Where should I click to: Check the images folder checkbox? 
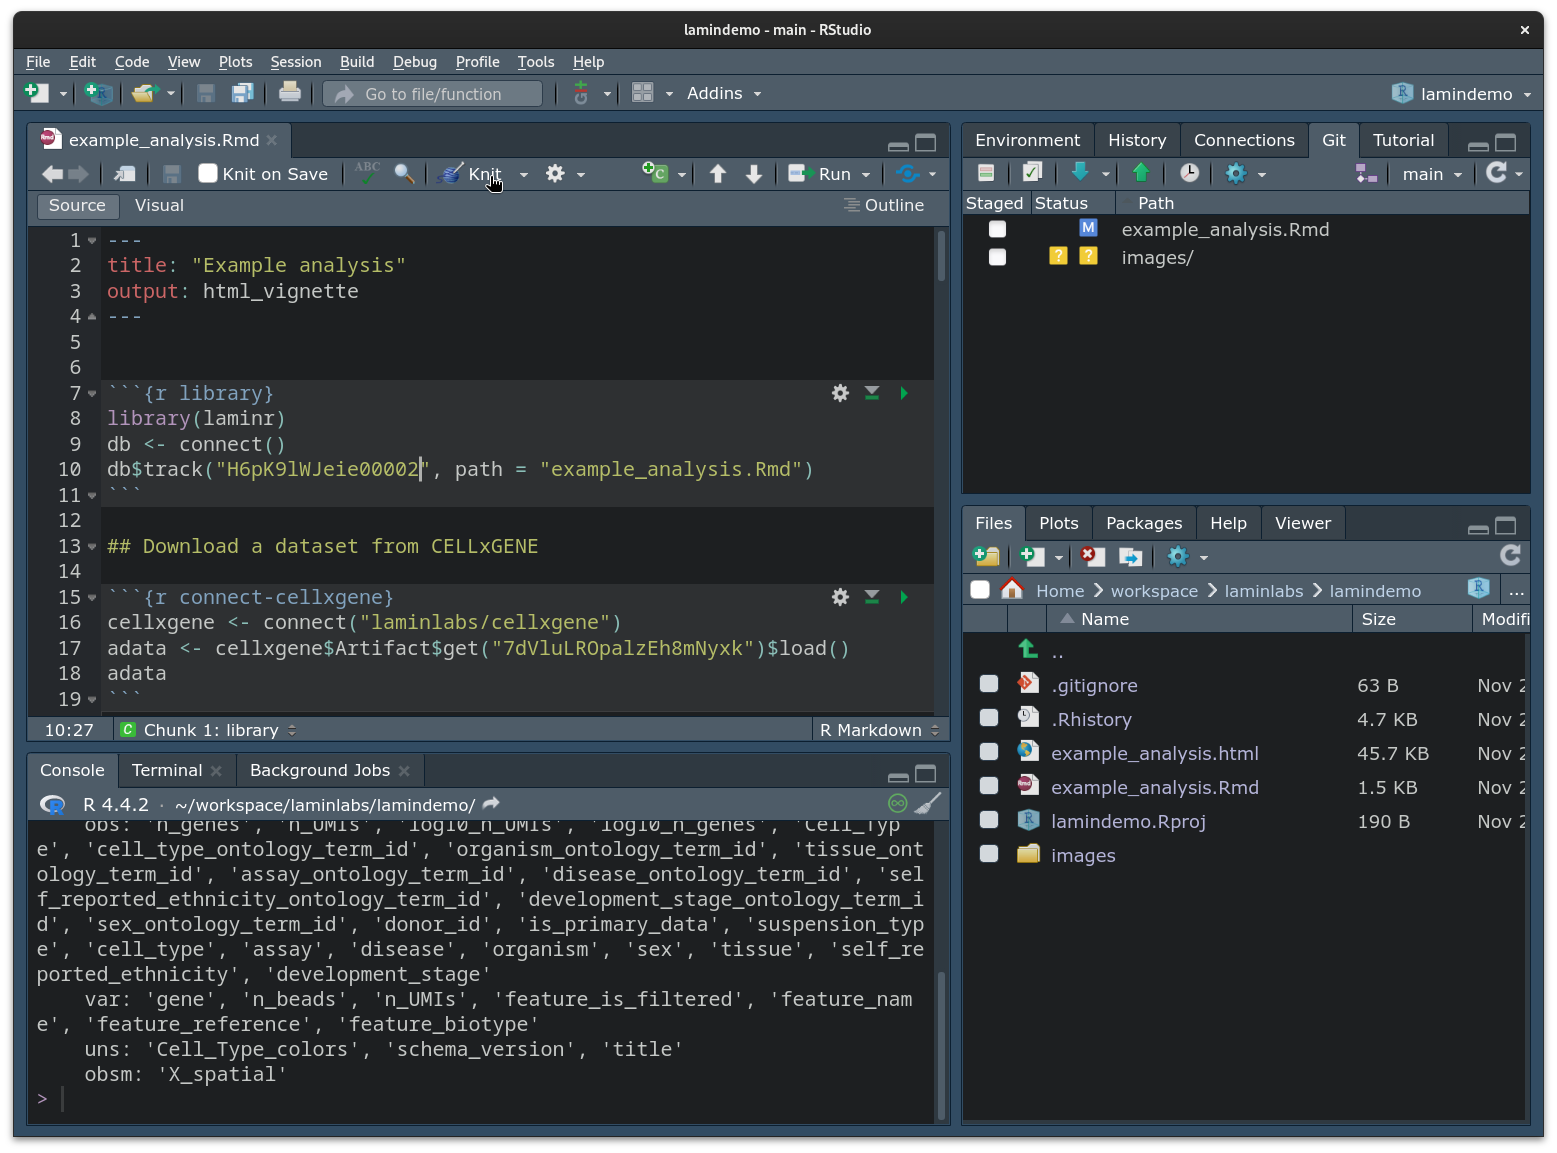click(989, 854)
